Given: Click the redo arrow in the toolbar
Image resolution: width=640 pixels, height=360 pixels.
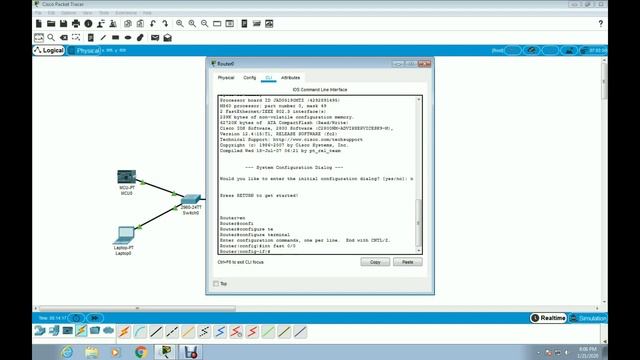Looking at the screenshot, I should click(165, 24).
